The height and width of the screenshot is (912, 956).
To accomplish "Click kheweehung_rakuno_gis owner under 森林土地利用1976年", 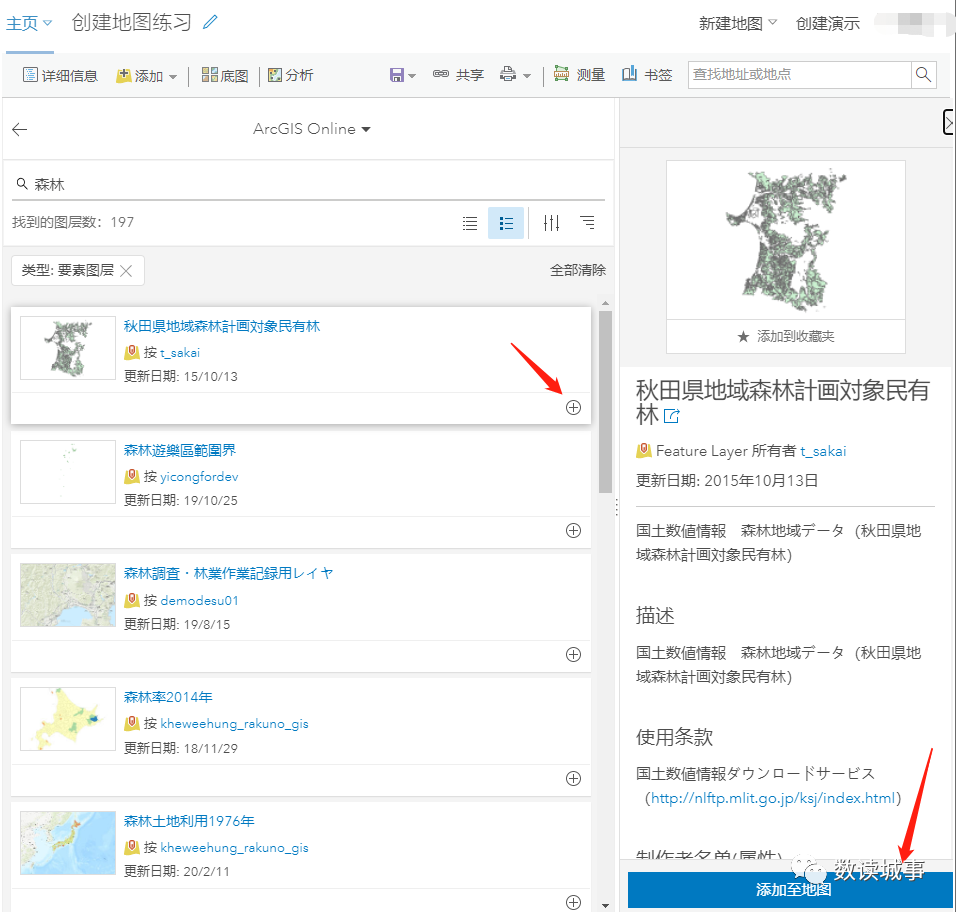I will (x=234, y=847).
